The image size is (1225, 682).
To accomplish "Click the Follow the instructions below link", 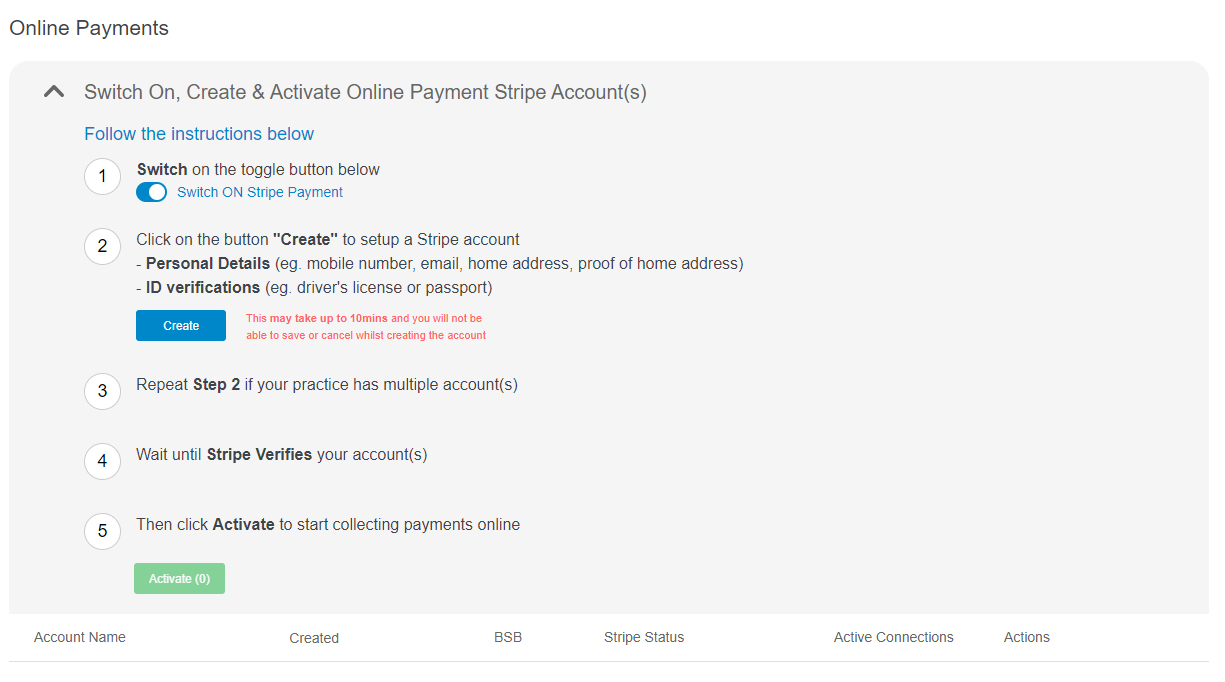I will (199, 133).
